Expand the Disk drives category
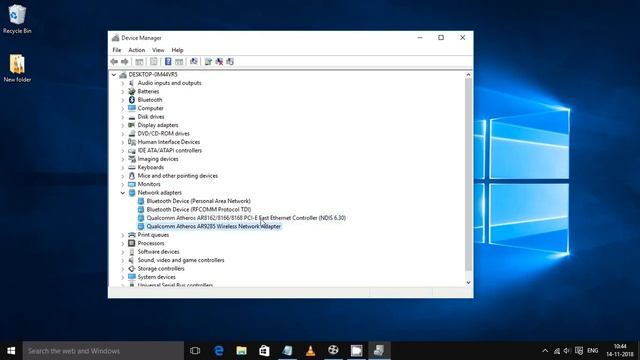 click(x=122, y=117)
